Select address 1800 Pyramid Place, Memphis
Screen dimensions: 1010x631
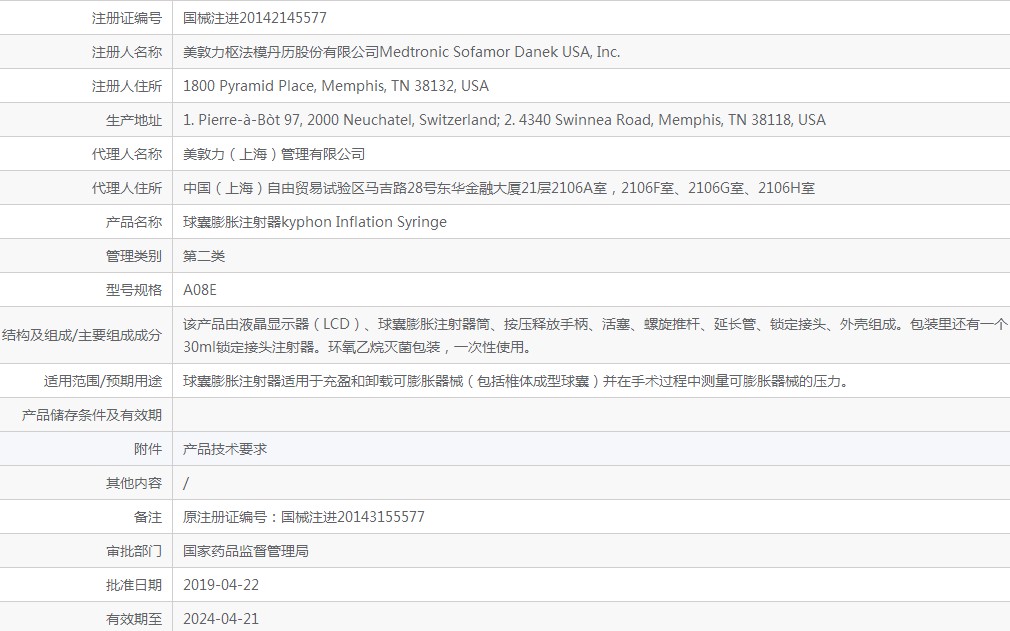(x=336, y=86)
